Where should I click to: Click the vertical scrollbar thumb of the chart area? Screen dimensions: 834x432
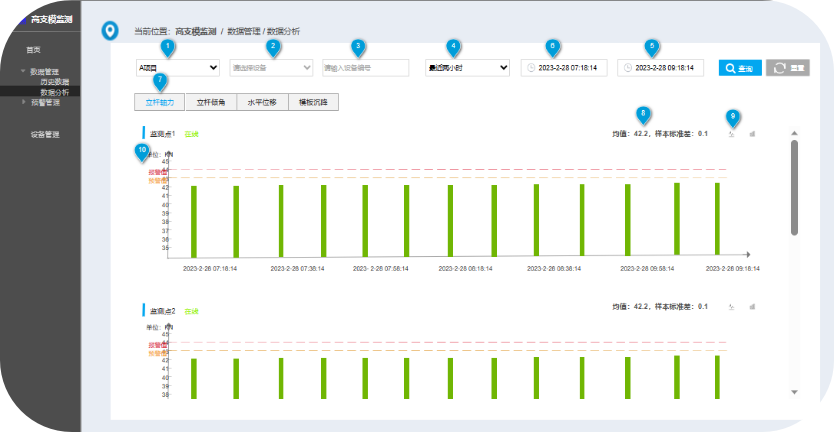click(794, 185)
